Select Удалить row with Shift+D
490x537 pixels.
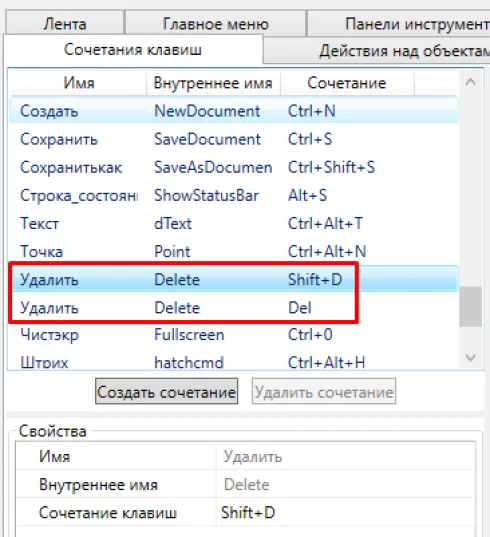click(x=234, y=279)
